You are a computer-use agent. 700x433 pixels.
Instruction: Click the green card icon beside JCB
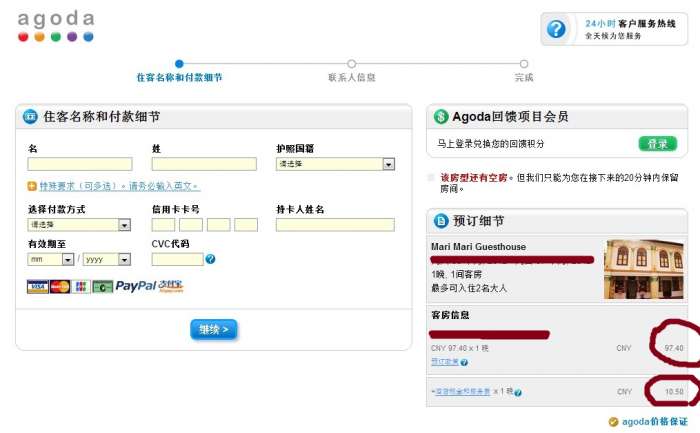coord(102,287)
